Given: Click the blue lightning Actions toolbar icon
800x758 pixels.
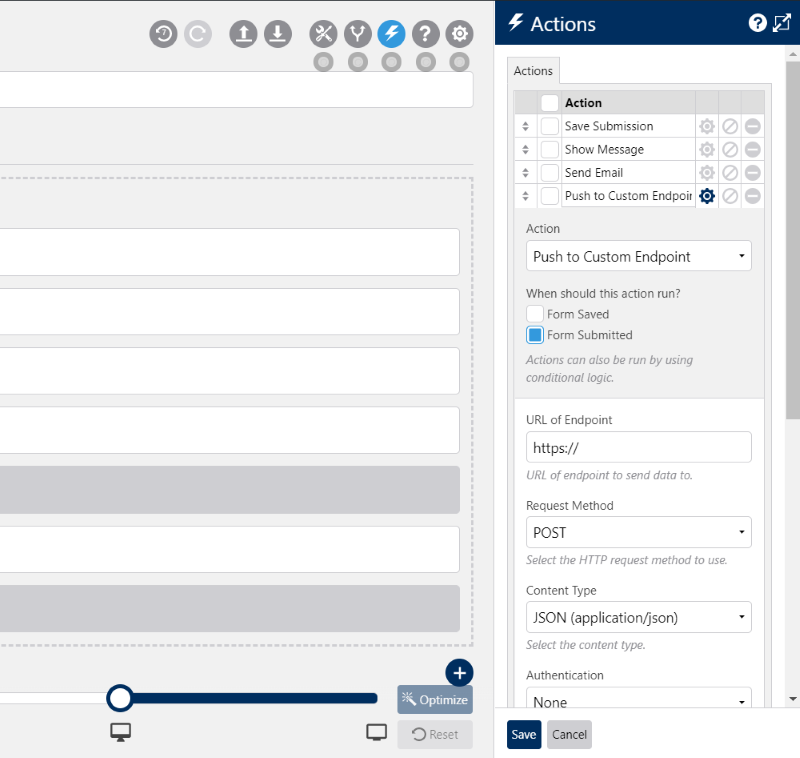Looking at the screenshot, I should pos(391,34).
